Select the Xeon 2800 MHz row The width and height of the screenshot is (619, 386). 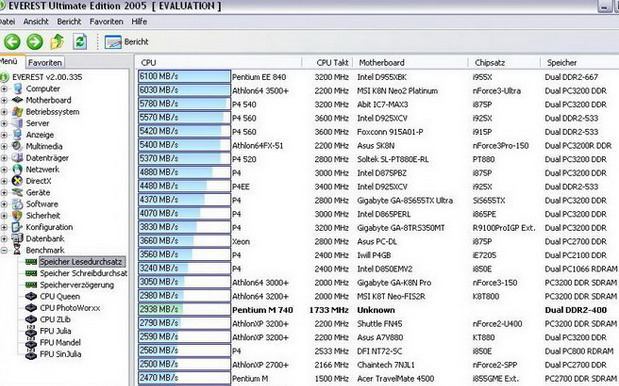pos(378,242)
